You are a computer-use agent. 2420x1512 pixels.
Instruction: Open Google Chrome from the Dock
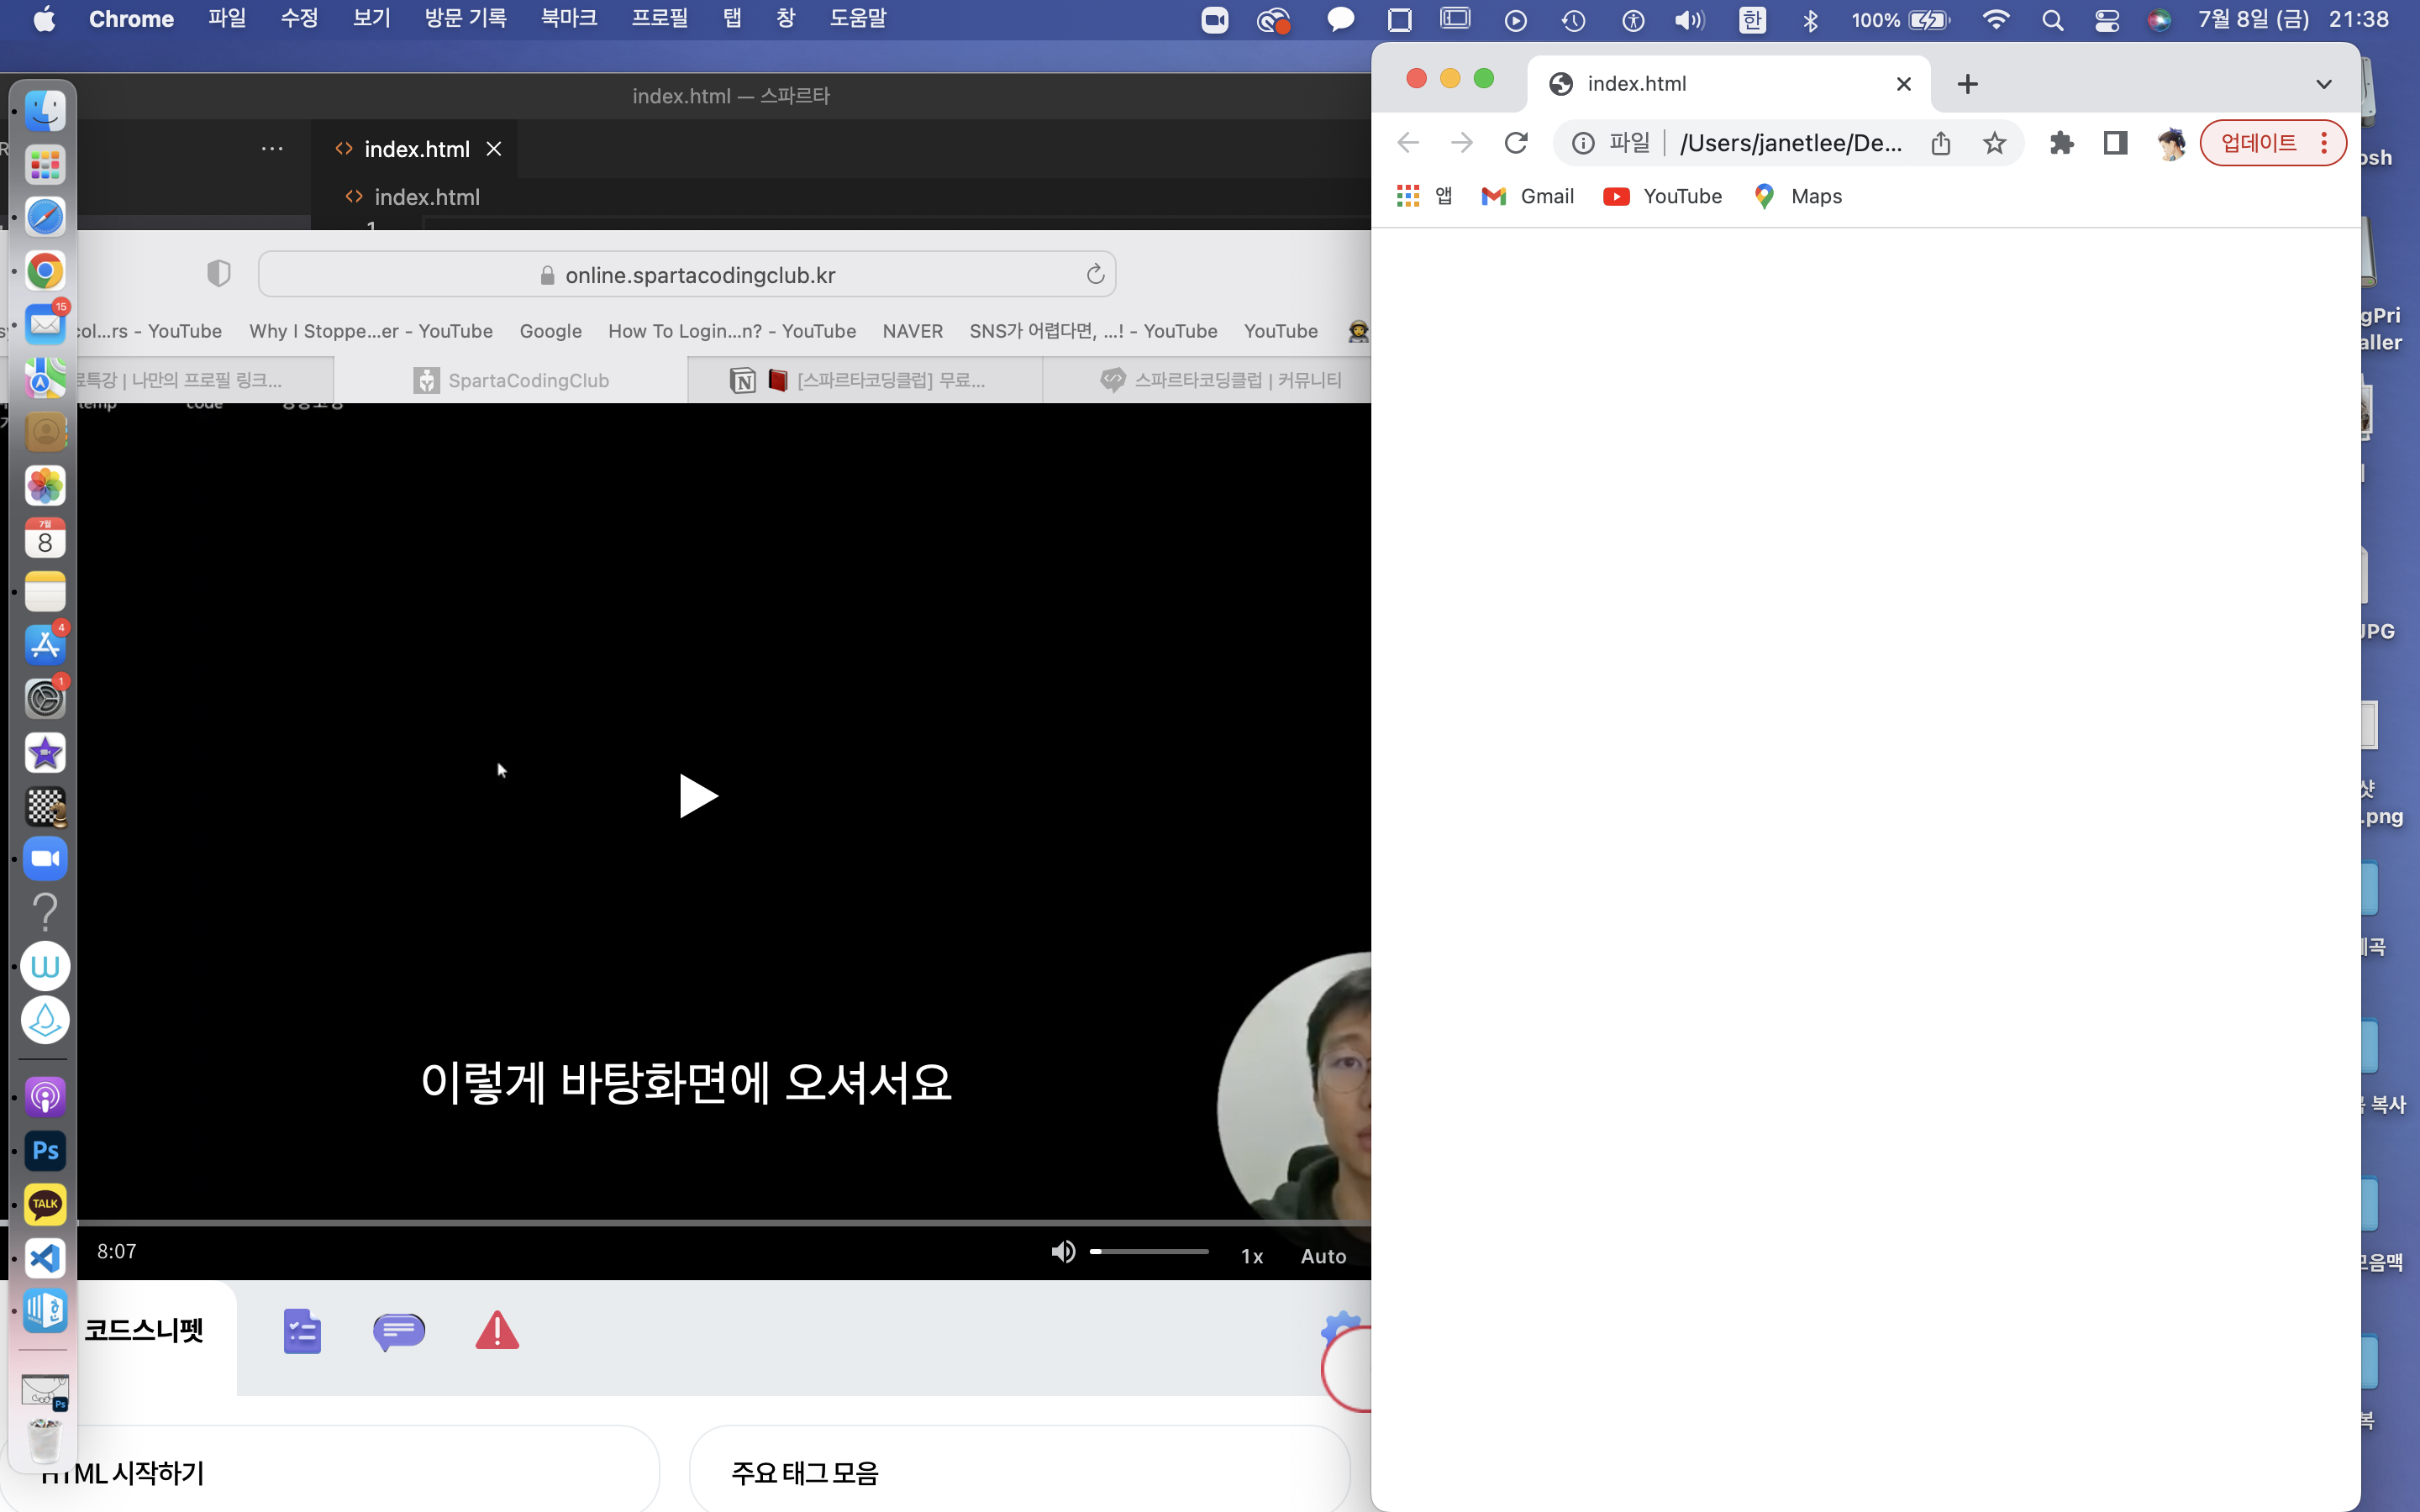coord(45,271)
